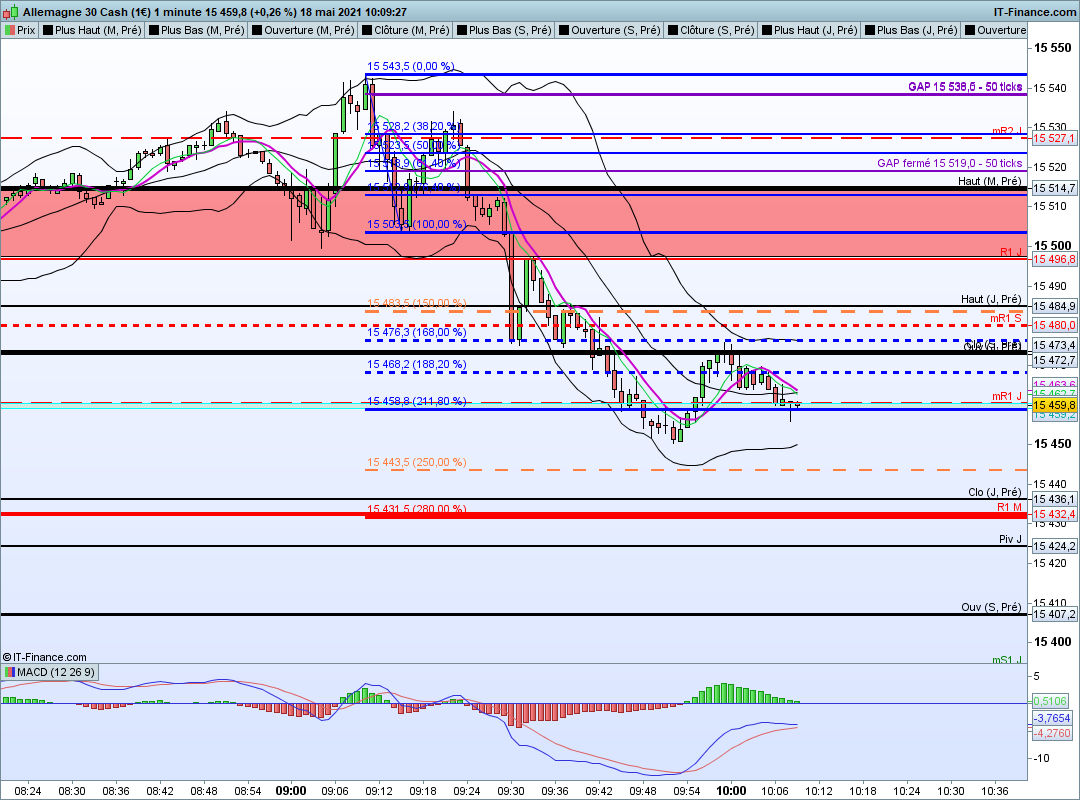Select the Ouv (S, Pré) line label
The image size is (1080, 800).
(x=991, y=607)
